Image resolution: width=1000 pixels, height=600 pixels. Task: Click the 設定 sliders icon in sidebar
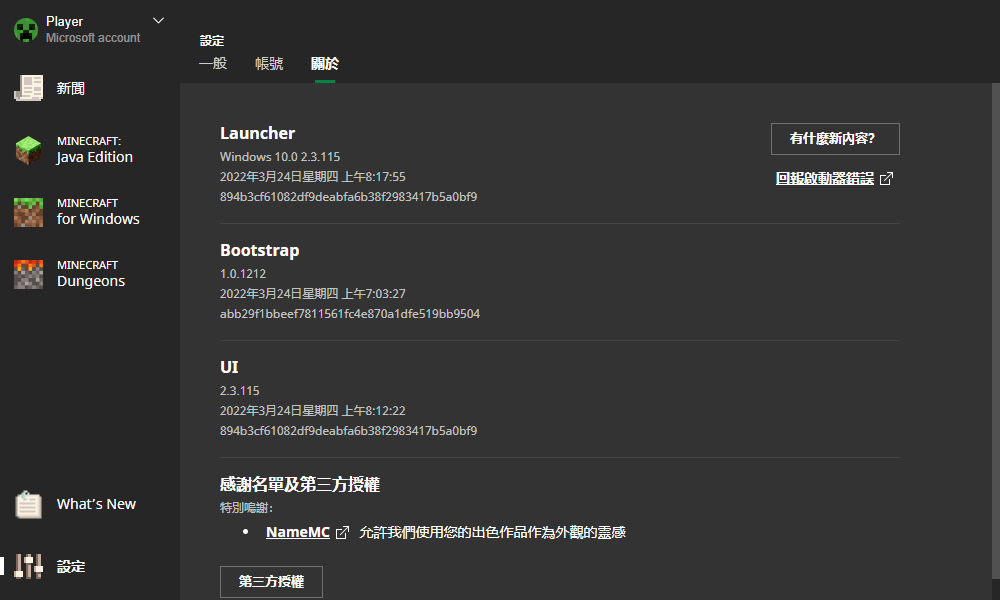pyautogui.click(x=29, y=566)
